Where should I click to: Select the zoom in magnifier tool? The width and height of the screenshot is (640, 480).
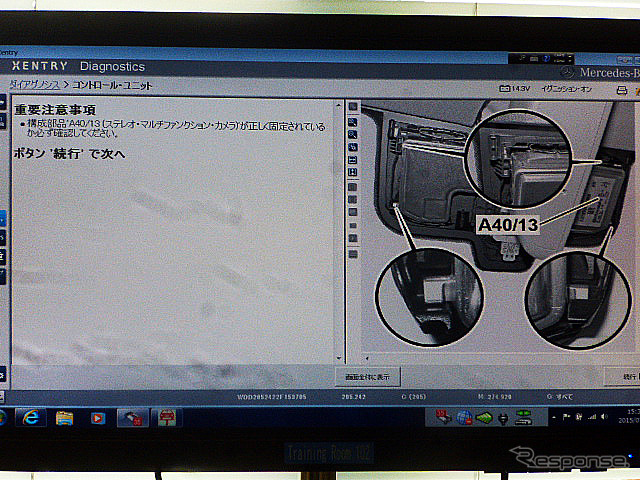(x=353, y=122)
